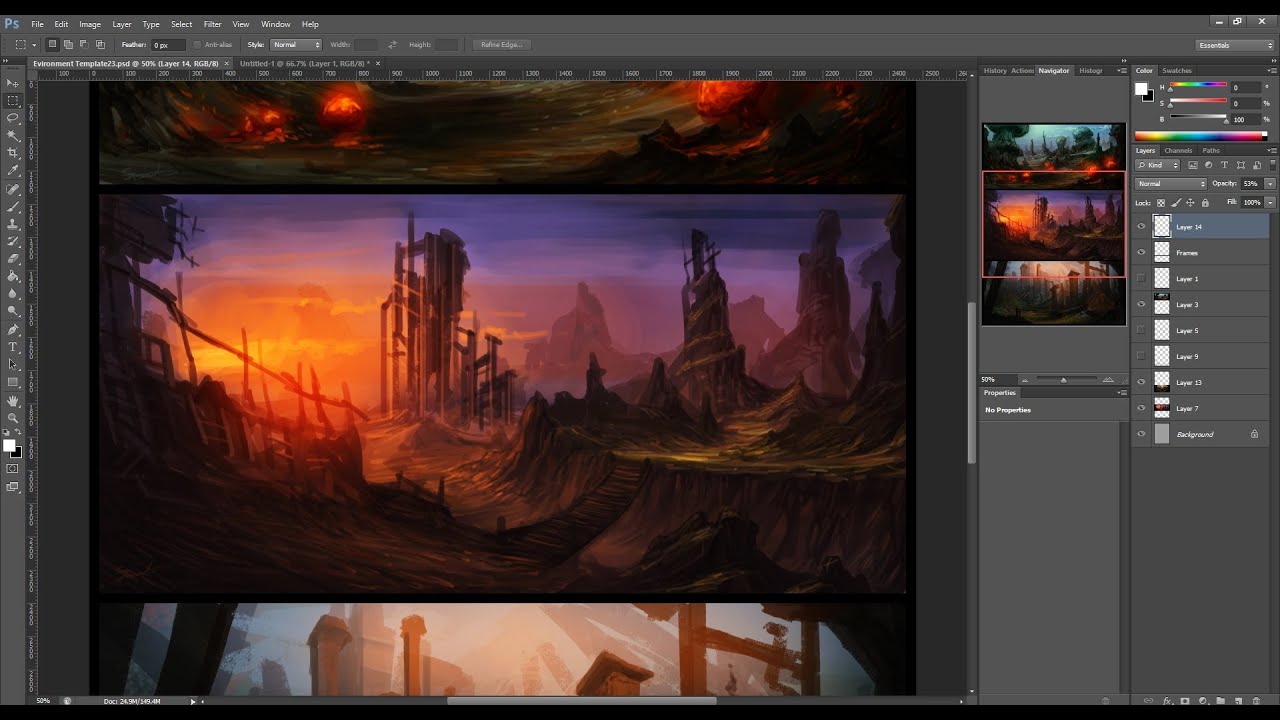This screenshot has height=720, width=1280.
Task: Toggle visibility of Layer 3
Action: click(1141, 304)
